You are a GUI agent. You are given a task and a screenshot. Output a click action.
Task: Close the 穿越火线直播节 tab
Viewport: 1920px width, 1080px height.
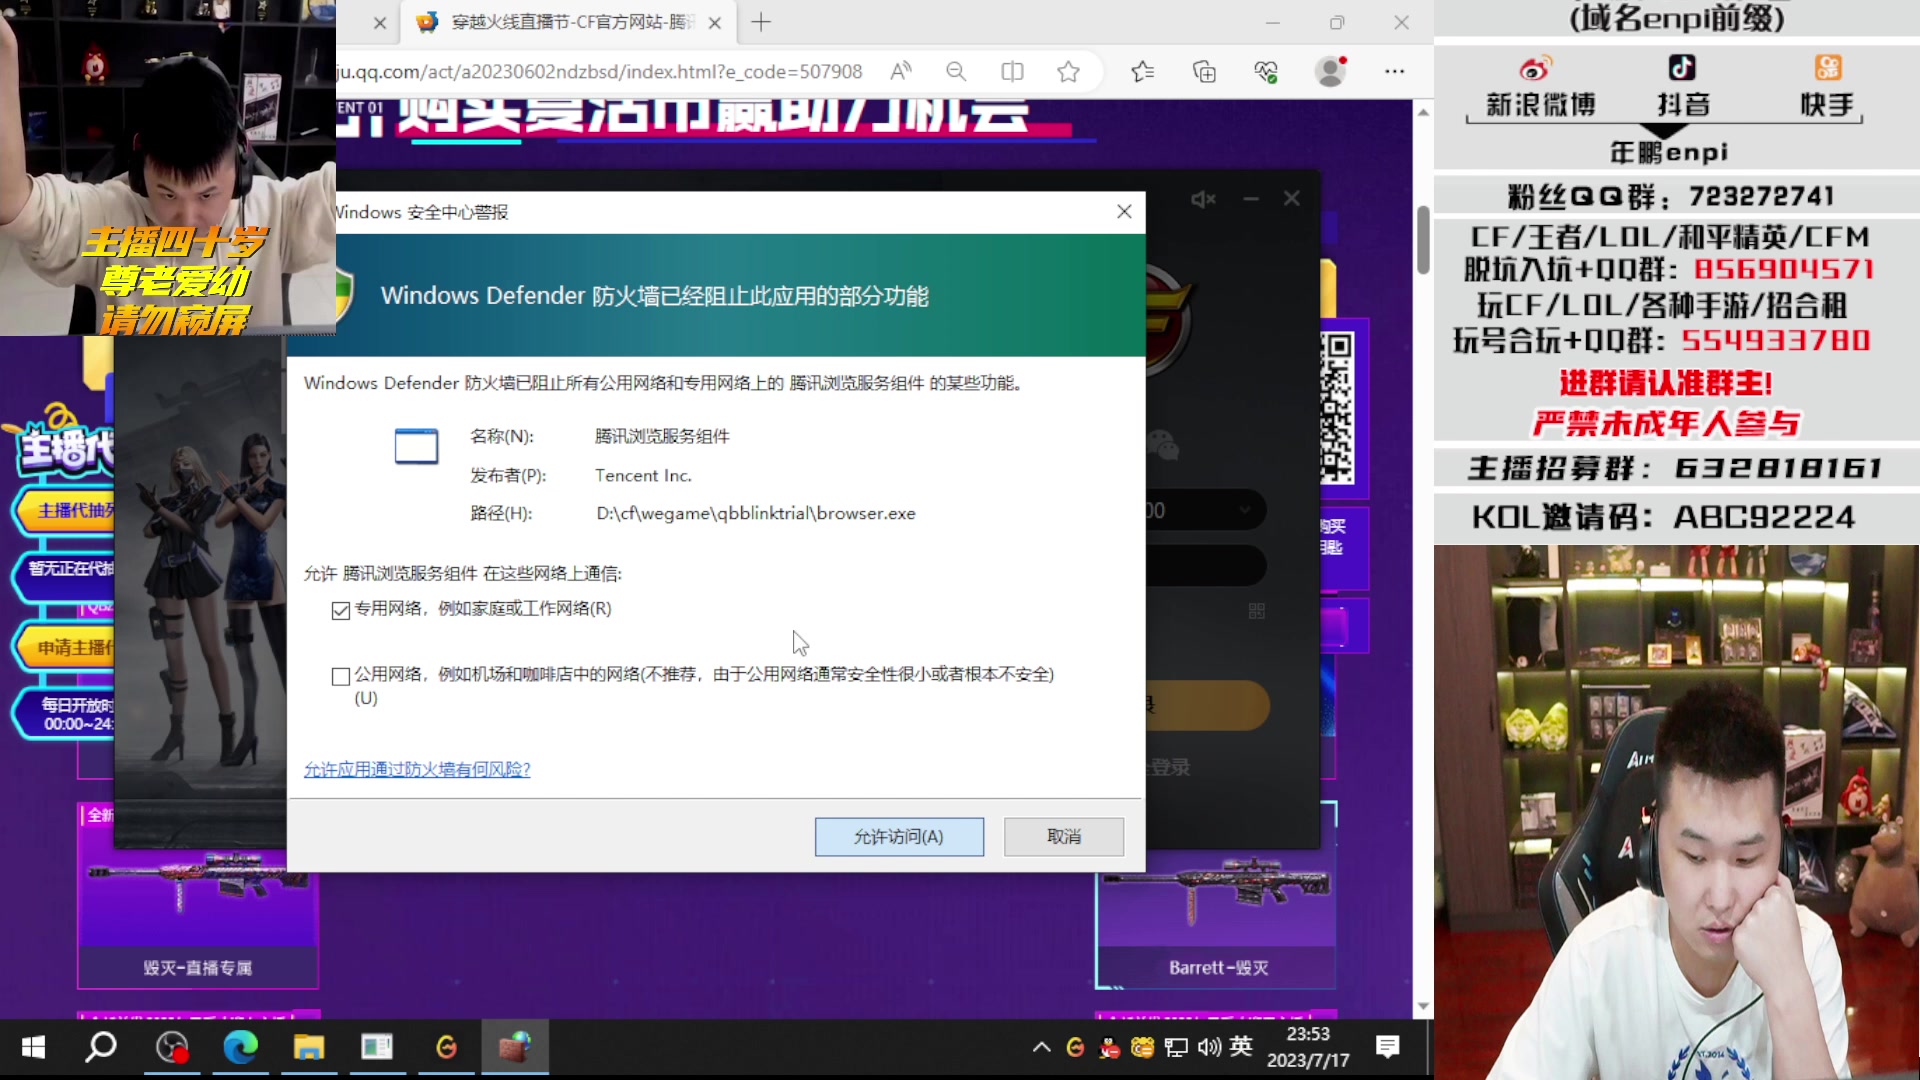tap(715, 22)
